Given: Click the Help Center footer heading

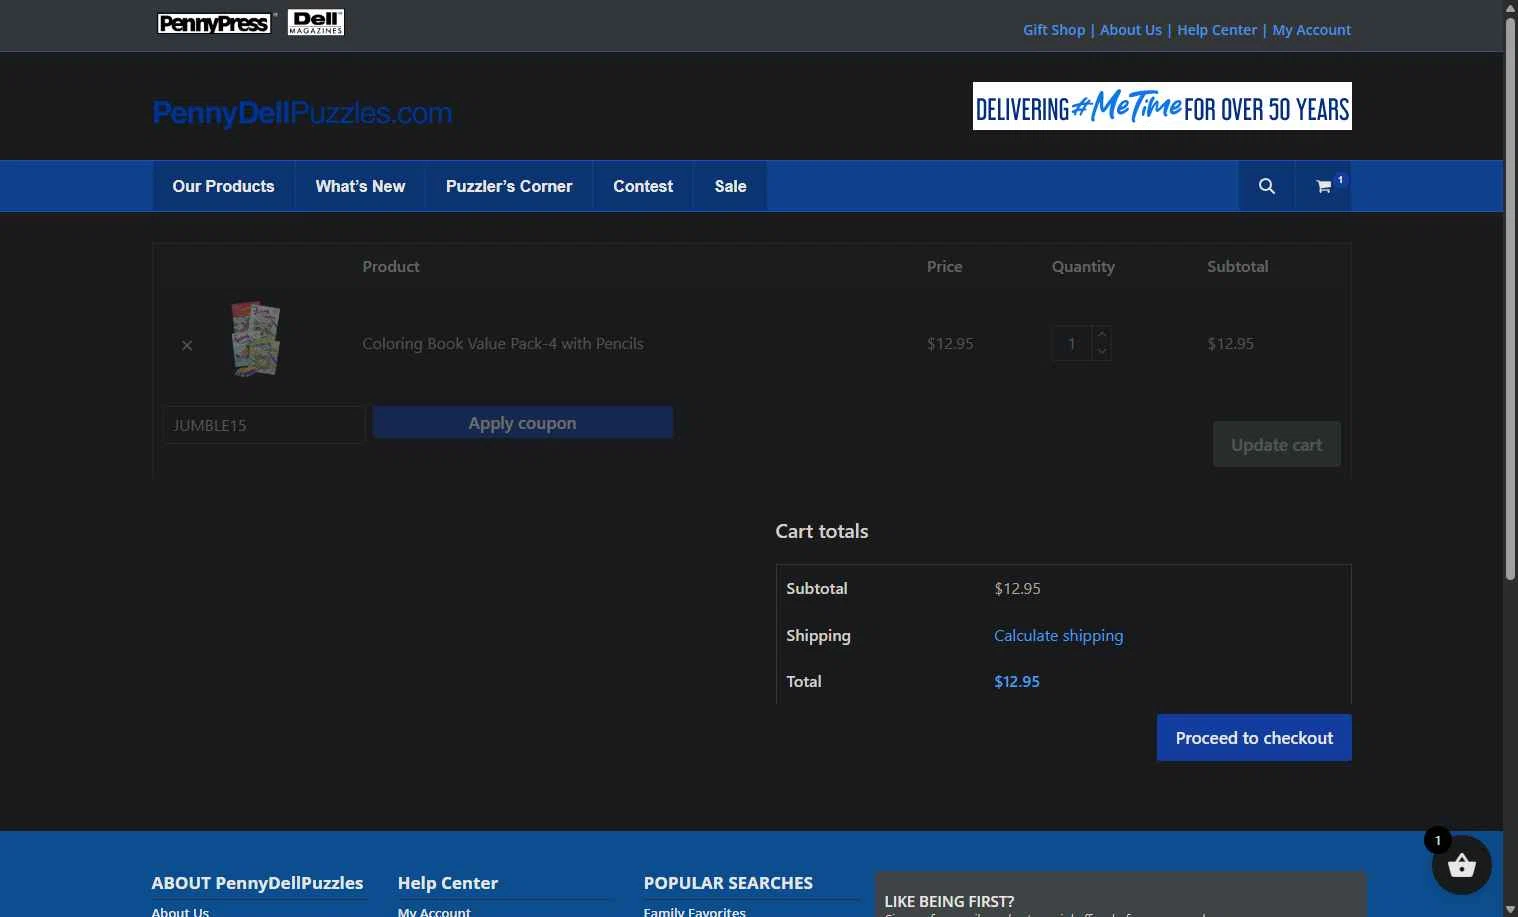Looking at the screenshot, I should 448,883.
